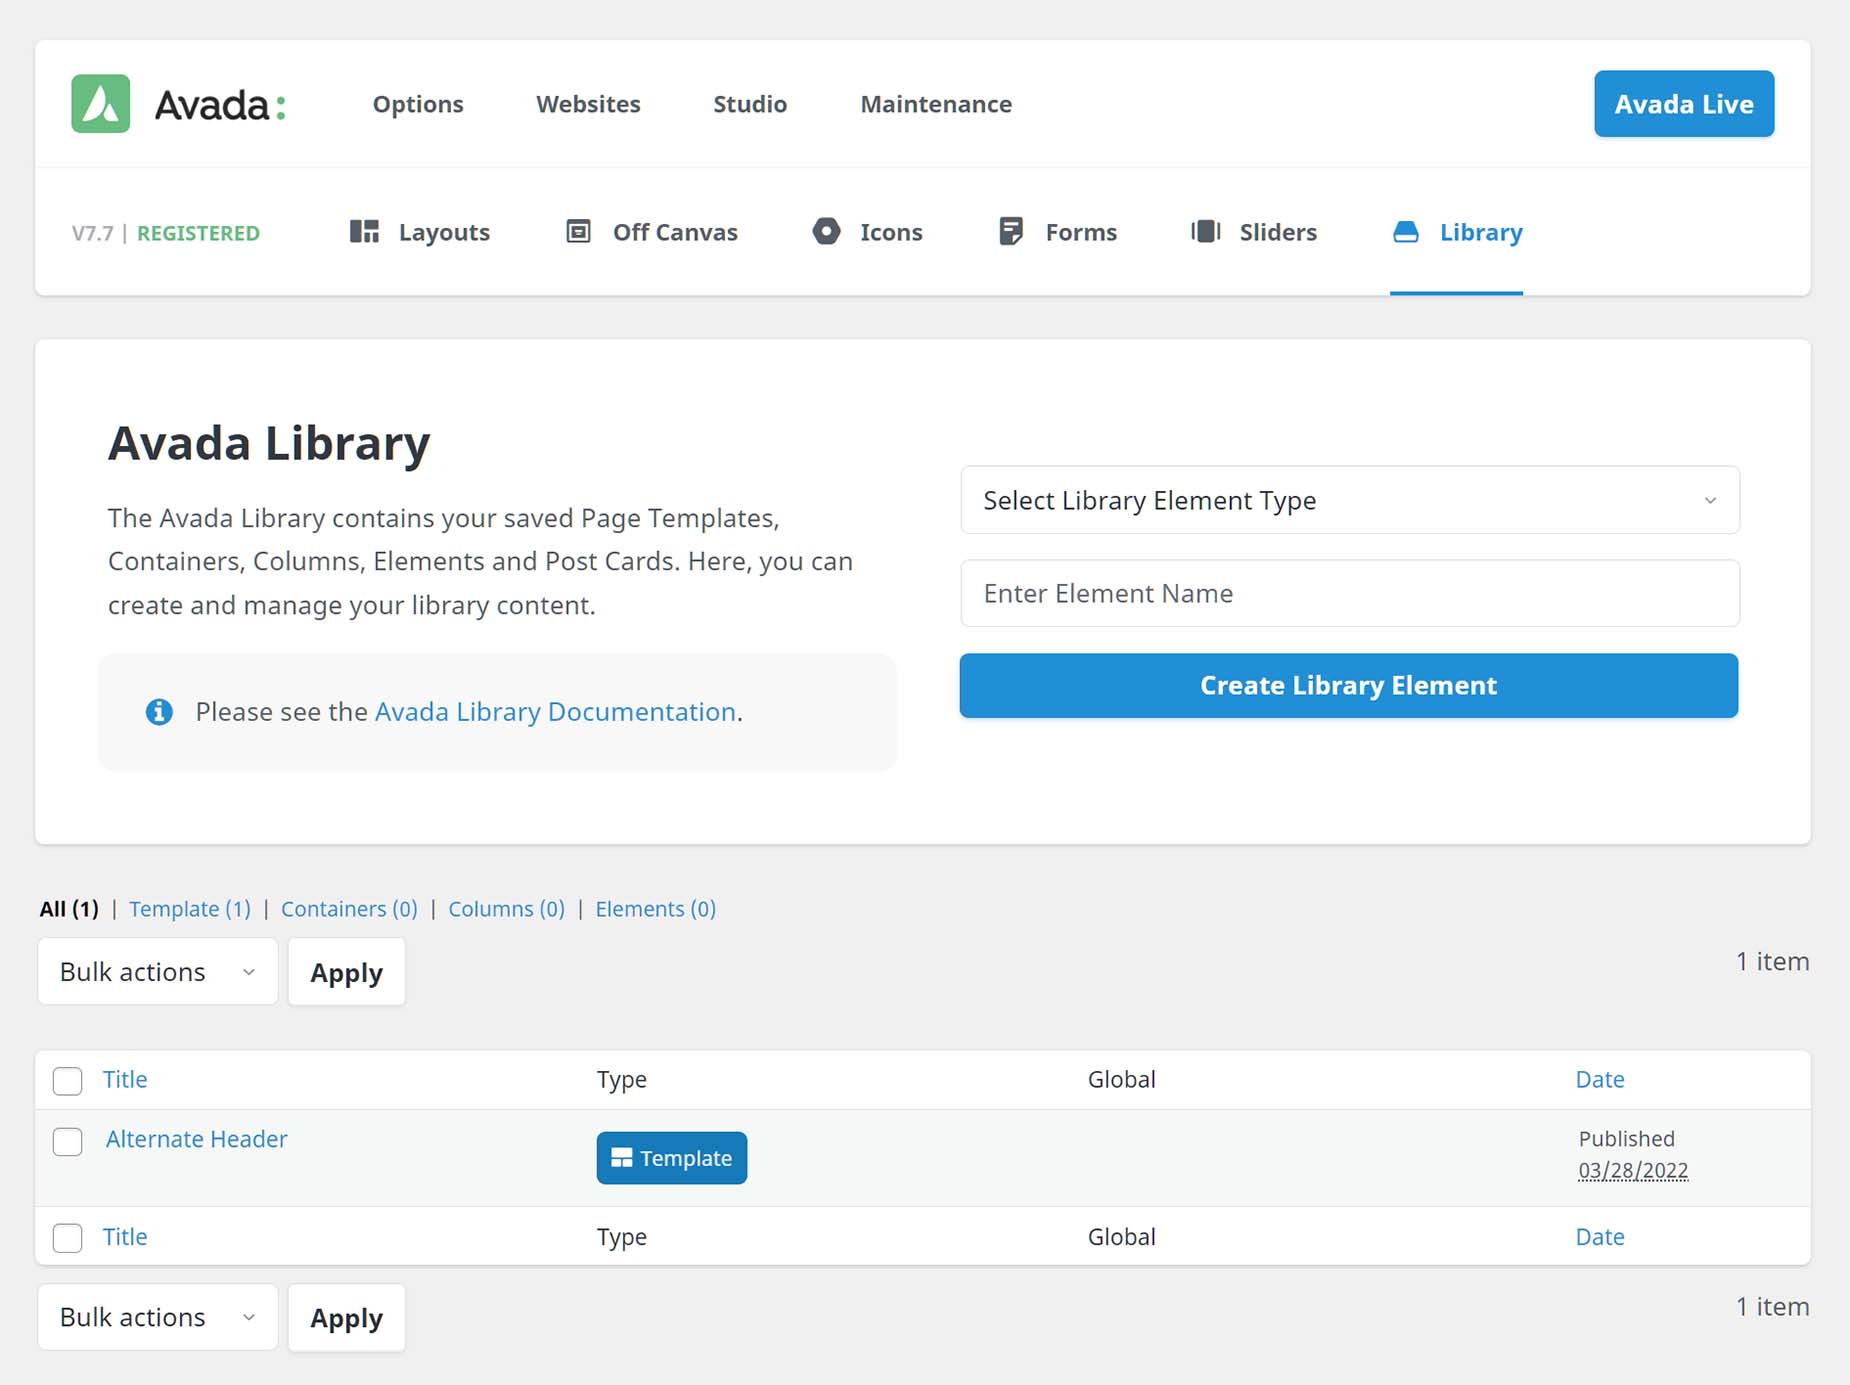Click the REGISTERED status label

tap(198, 233)
